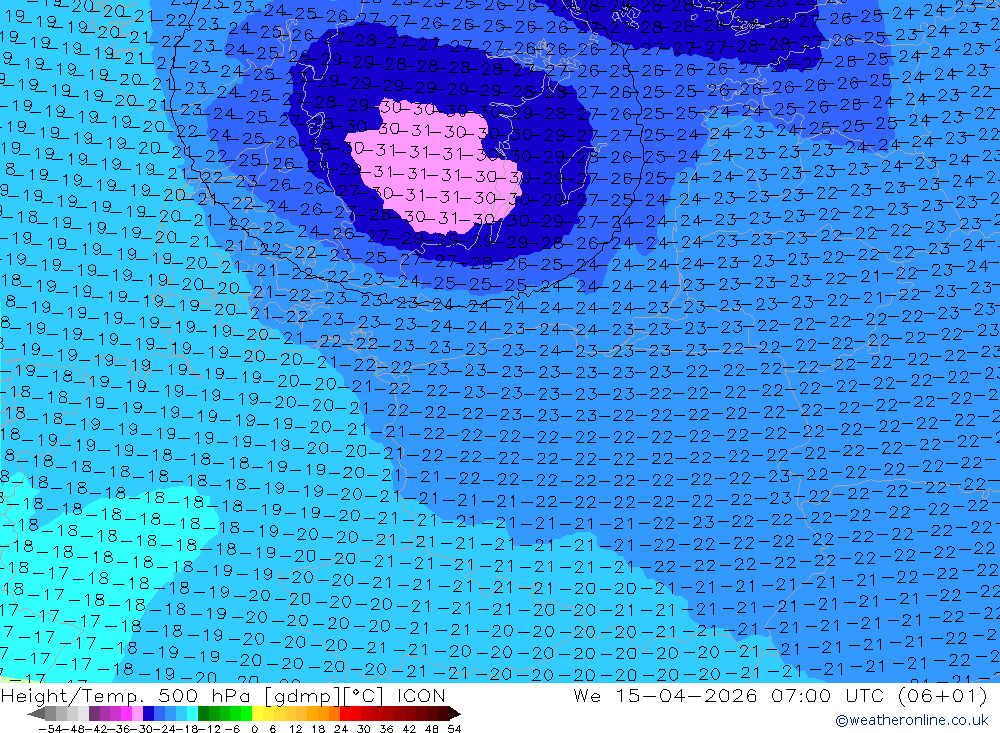Screen dimensions: 1000x733
Task: Click the rightmost '54' legend scale label
Action: (454, 729)
